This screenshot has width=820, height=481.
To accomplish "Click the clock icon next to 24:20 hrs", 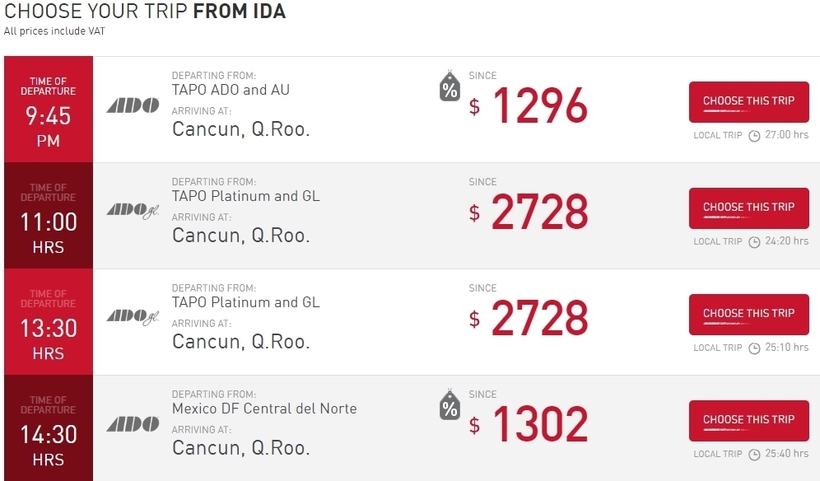I will [754, 242].
